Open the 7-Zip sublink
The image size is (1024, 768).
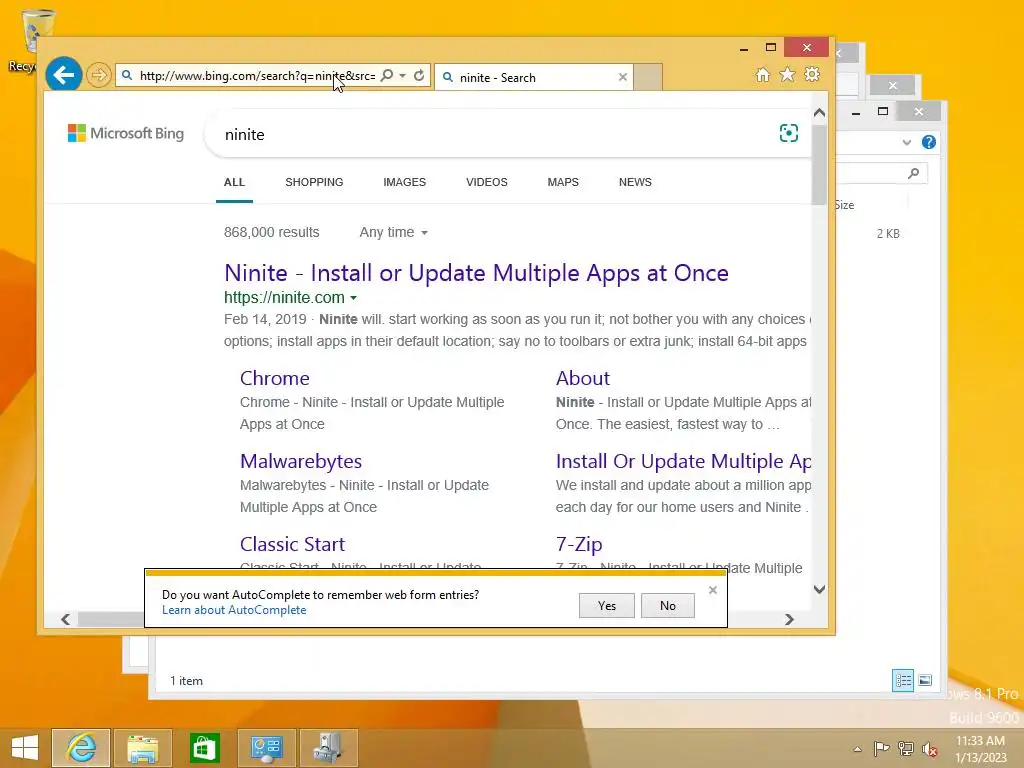click(579, 544)
